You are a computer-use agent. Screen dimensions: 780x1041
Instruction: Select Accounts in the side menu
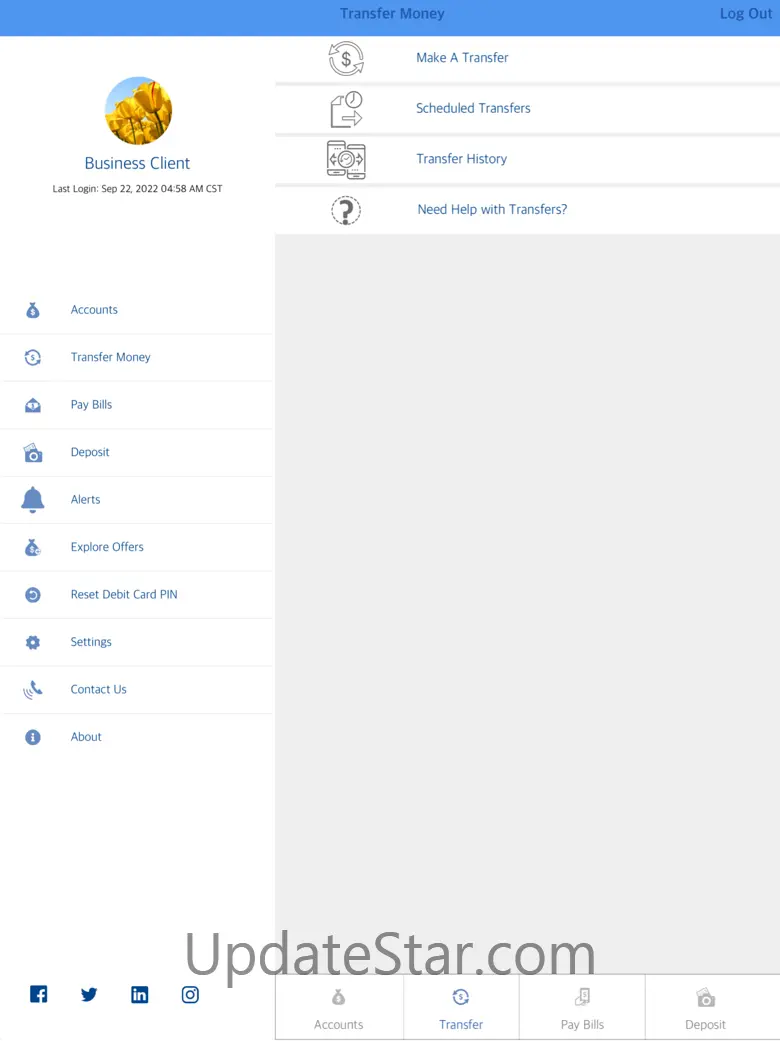137,310
